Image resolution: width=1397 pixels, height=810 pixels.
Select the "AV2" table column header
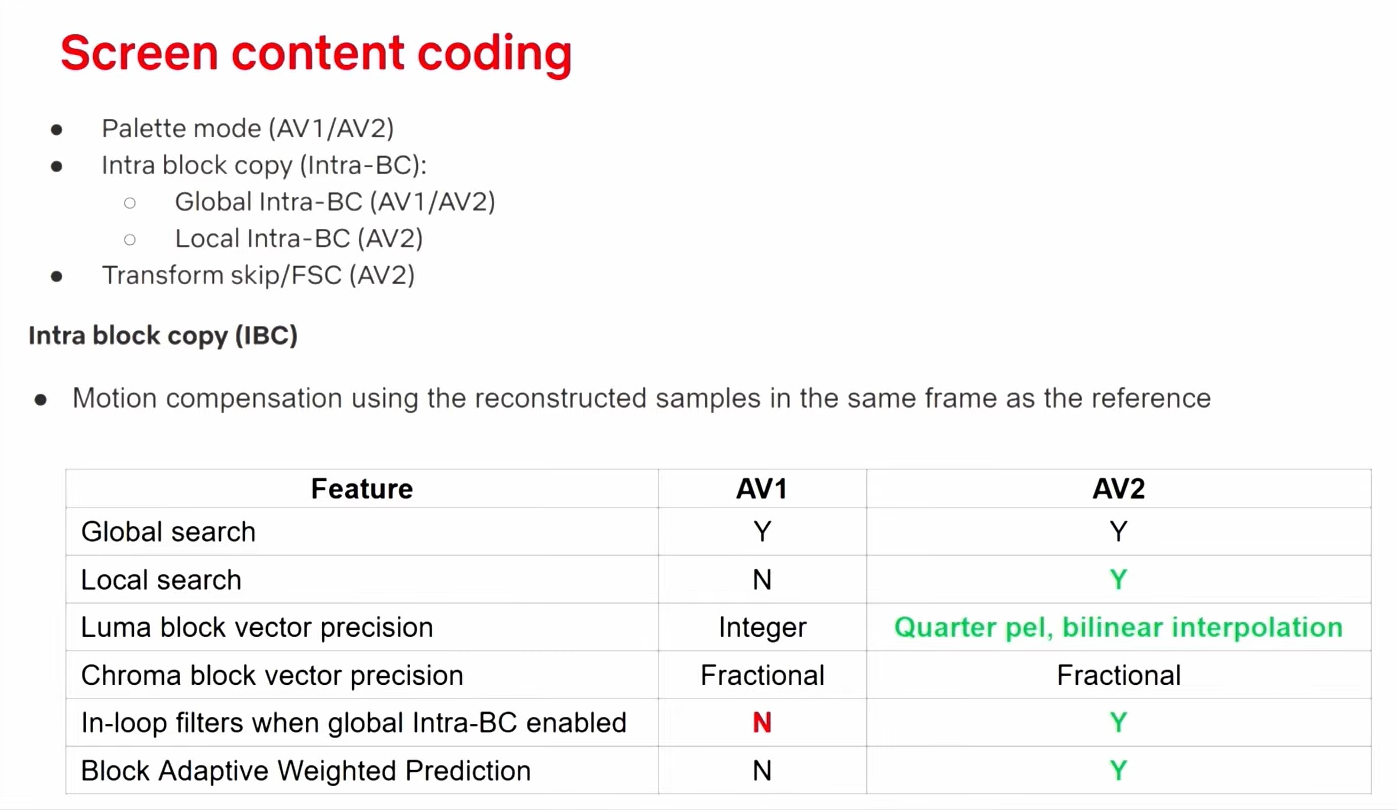(1118, 489)
